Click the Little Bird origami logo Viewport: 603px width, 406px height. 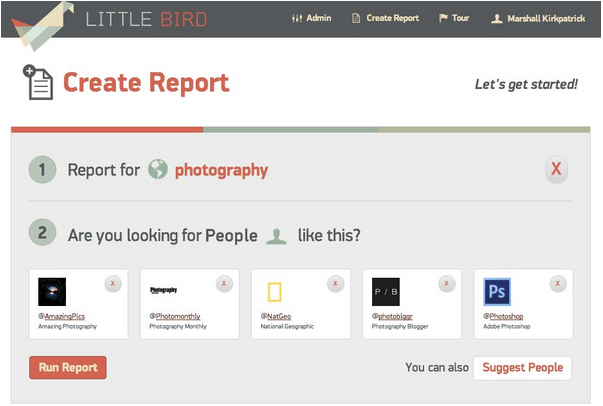click(42, 26)
